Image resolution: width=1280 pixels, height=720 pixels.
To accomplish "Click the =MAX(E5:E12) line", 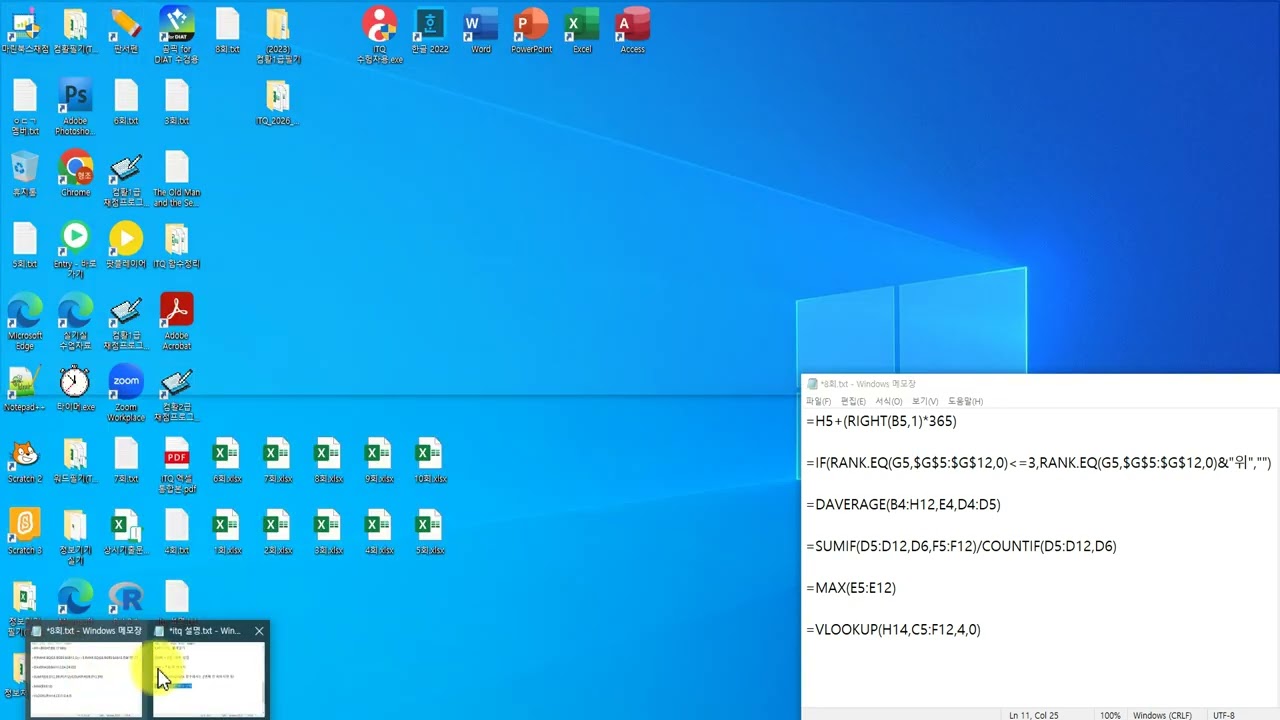I will (851, 588).
